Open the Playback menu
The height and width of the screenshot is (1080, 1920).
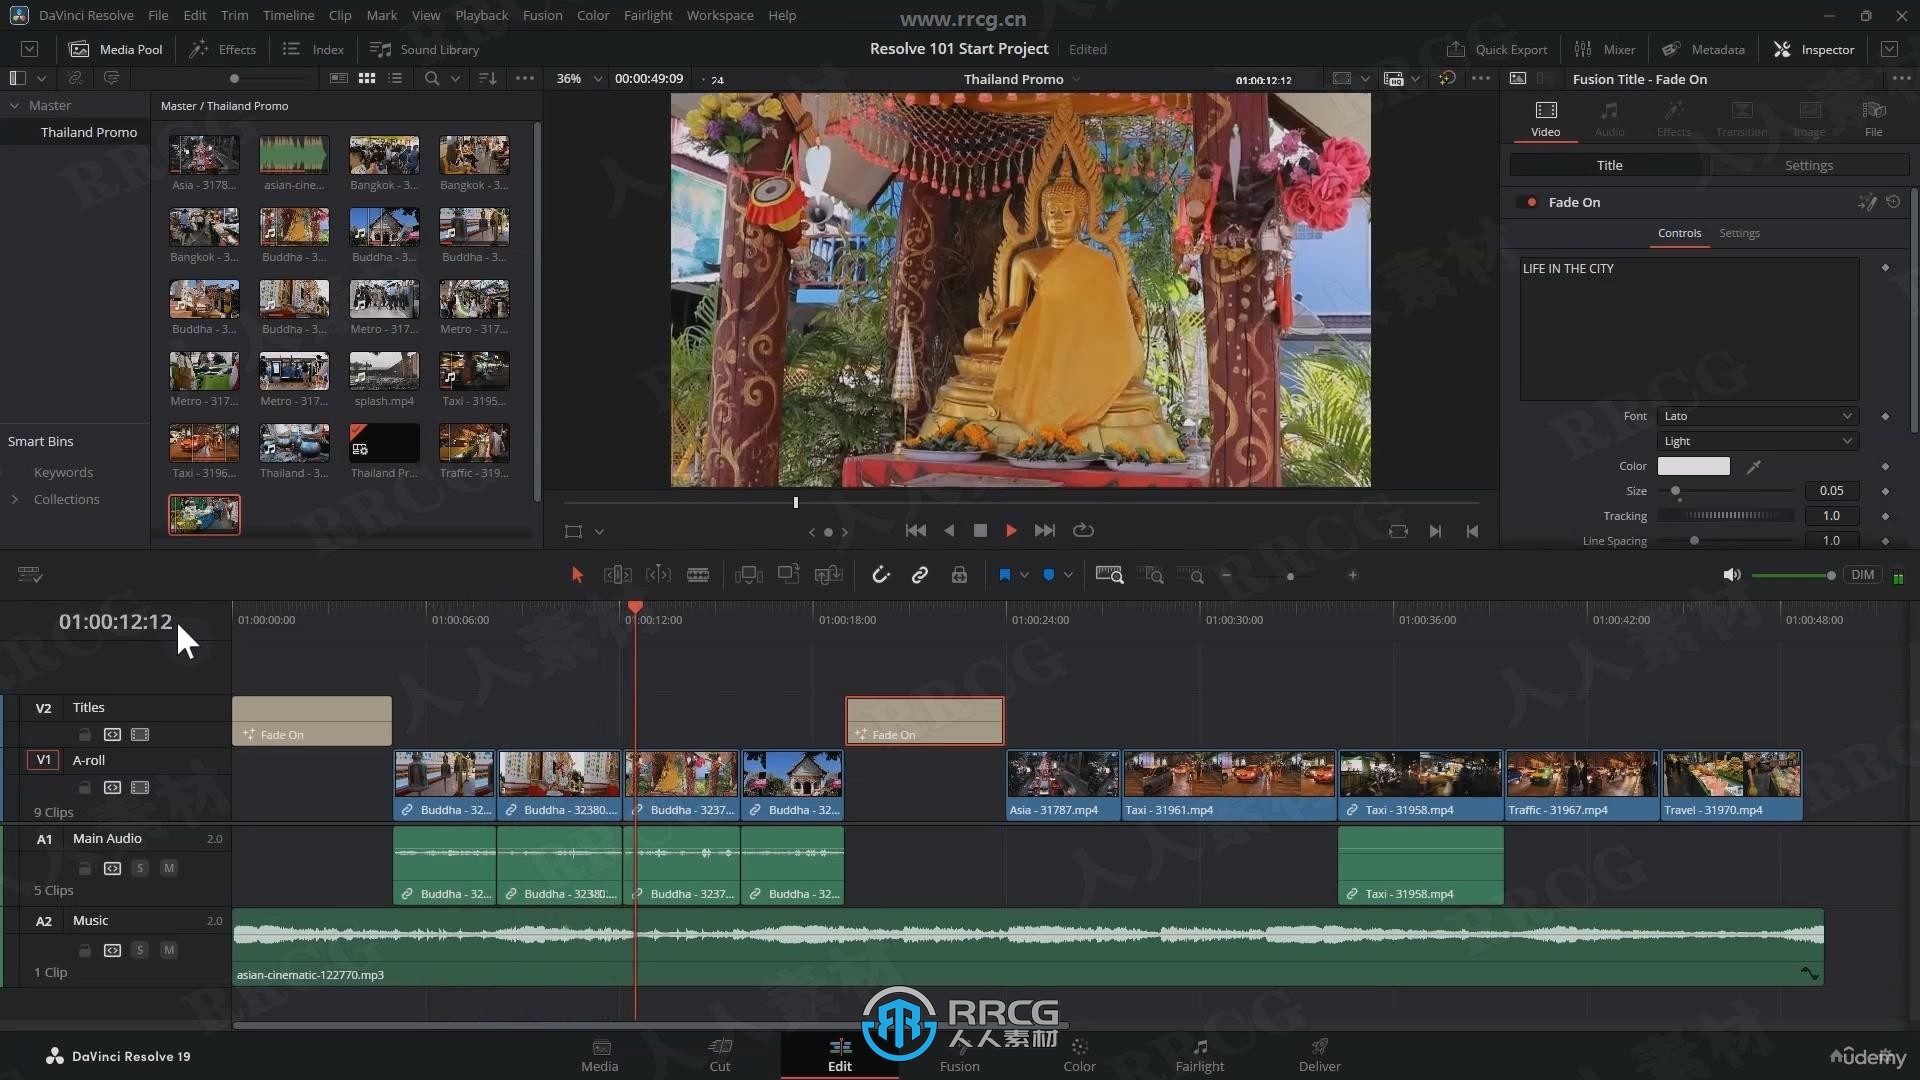click(x=481, y=15)
